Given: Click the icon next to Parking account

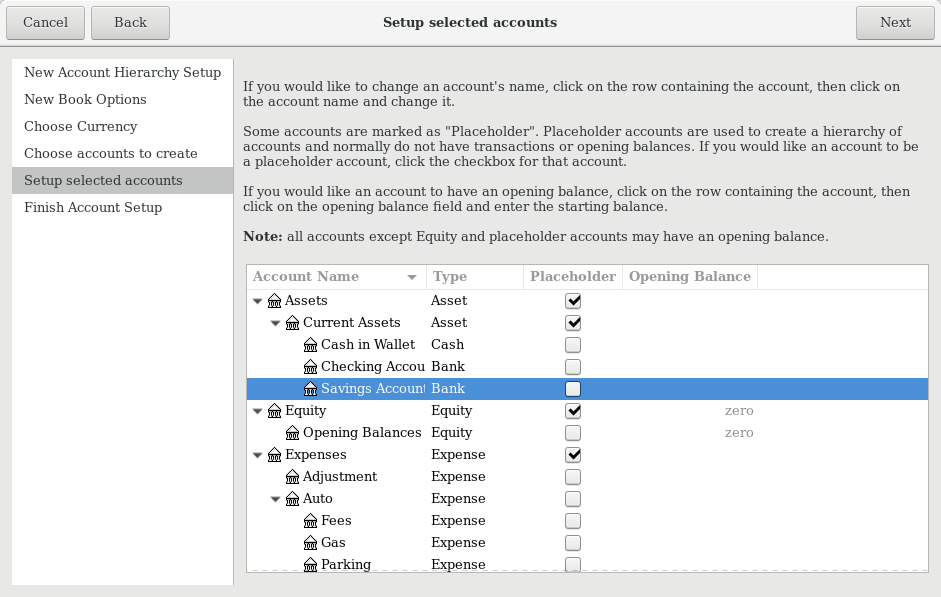Looking at the screenshot, I should pyautogui.click(x=310, y=565).
